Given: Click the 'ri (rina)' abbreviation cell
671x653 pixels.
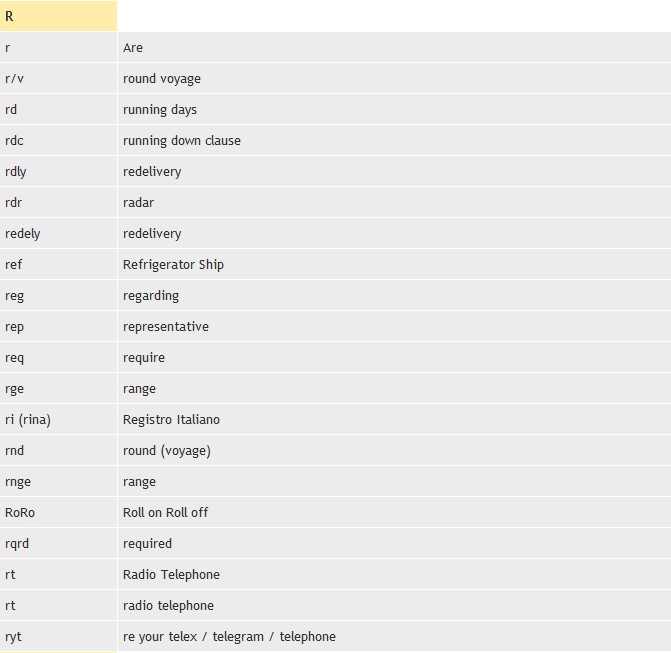Looking at the screenshot, I should [27, 420].
